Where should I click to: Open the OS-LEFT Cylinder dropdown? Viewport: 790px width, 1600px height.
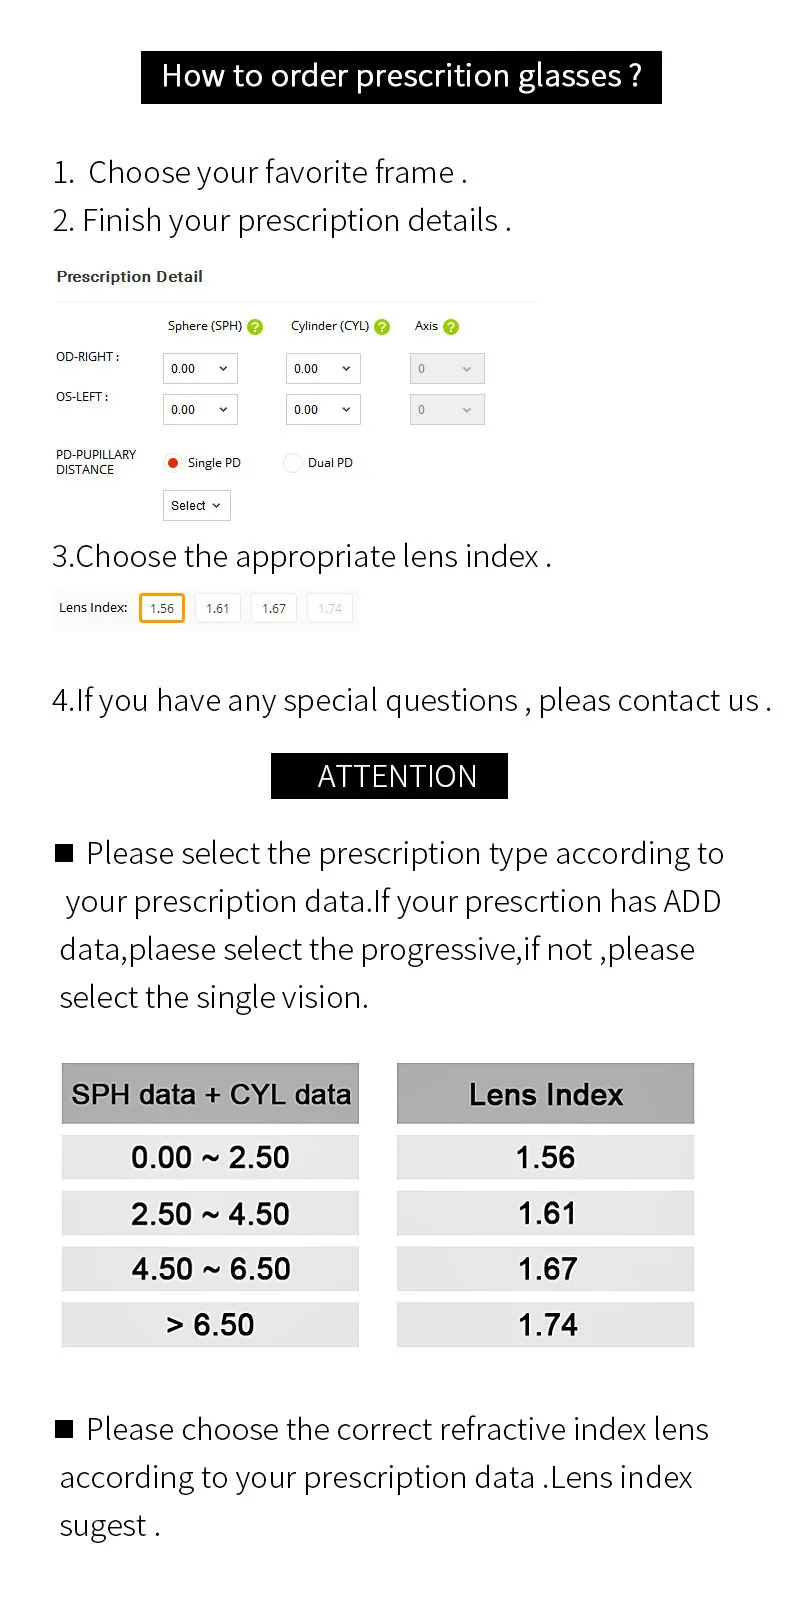(x=323, y=409)
